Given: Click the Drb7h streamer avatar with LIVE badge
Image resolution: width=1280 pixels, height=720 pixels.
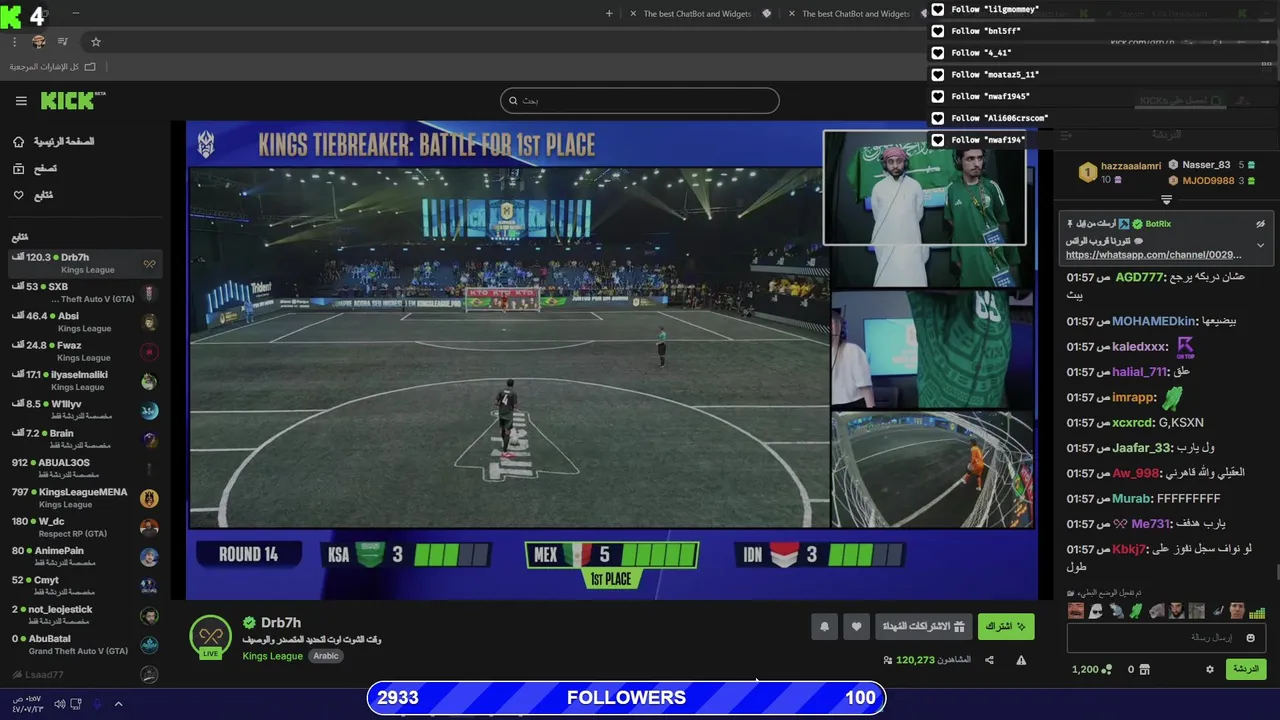Looking at the screenshot, I should (x=210, y=637).
